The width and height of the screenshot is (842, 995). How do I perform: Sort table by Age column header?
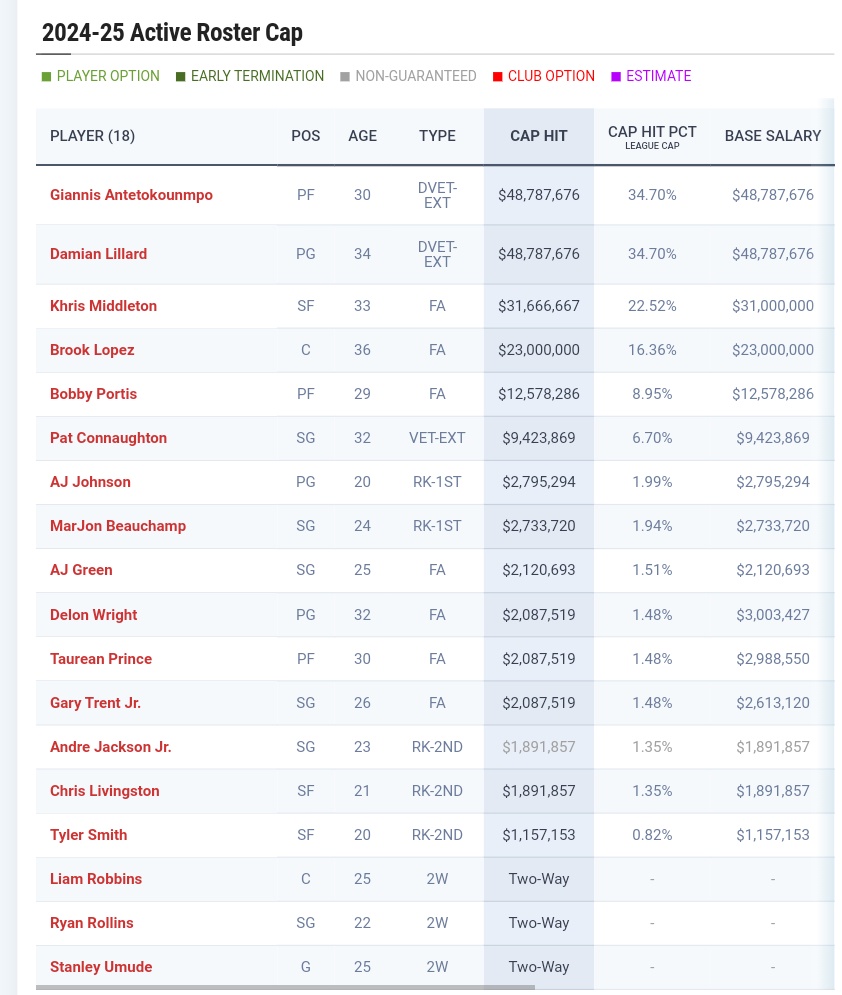[x=362, y=136]
